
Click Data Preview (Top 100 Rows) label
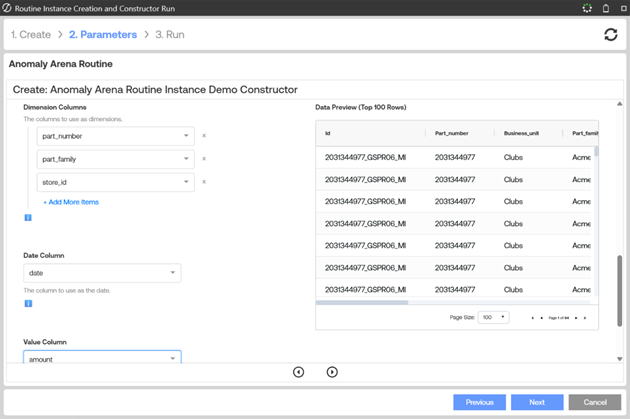[x=361, y=107]
